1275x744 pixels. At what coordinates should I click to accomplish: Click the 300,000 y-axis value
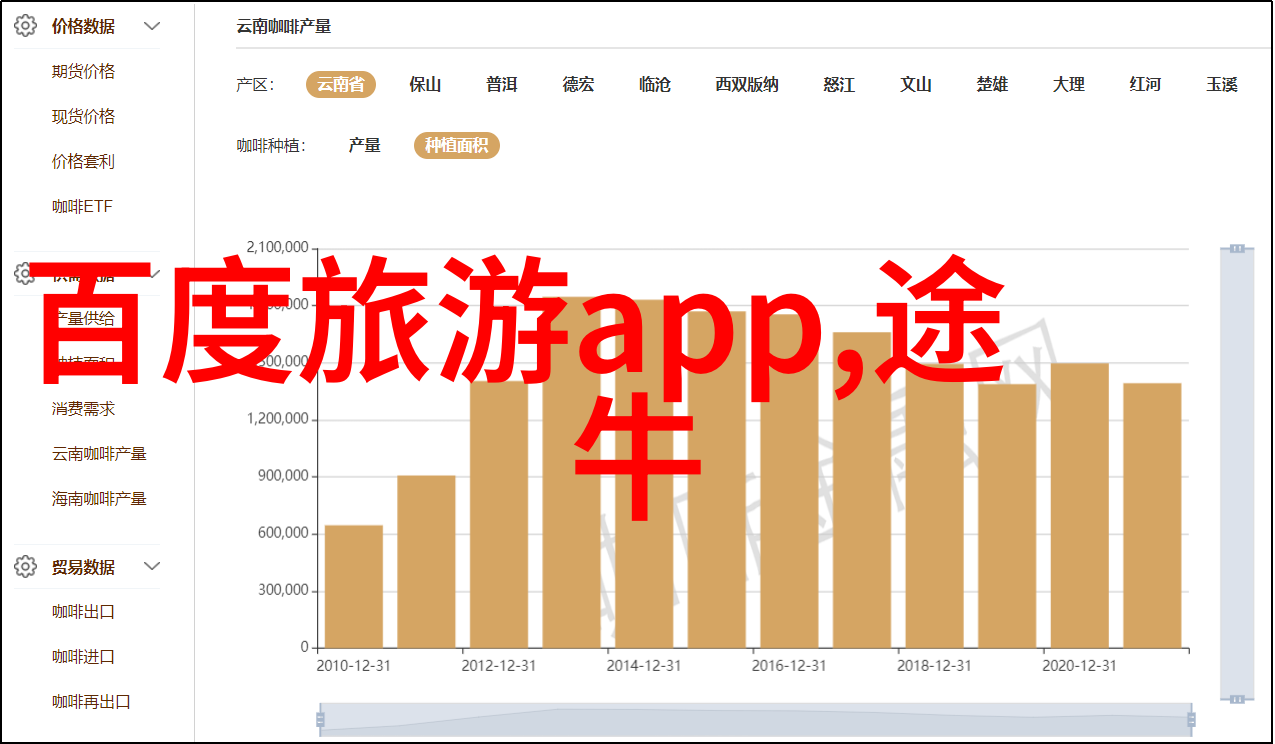[283, 590]
